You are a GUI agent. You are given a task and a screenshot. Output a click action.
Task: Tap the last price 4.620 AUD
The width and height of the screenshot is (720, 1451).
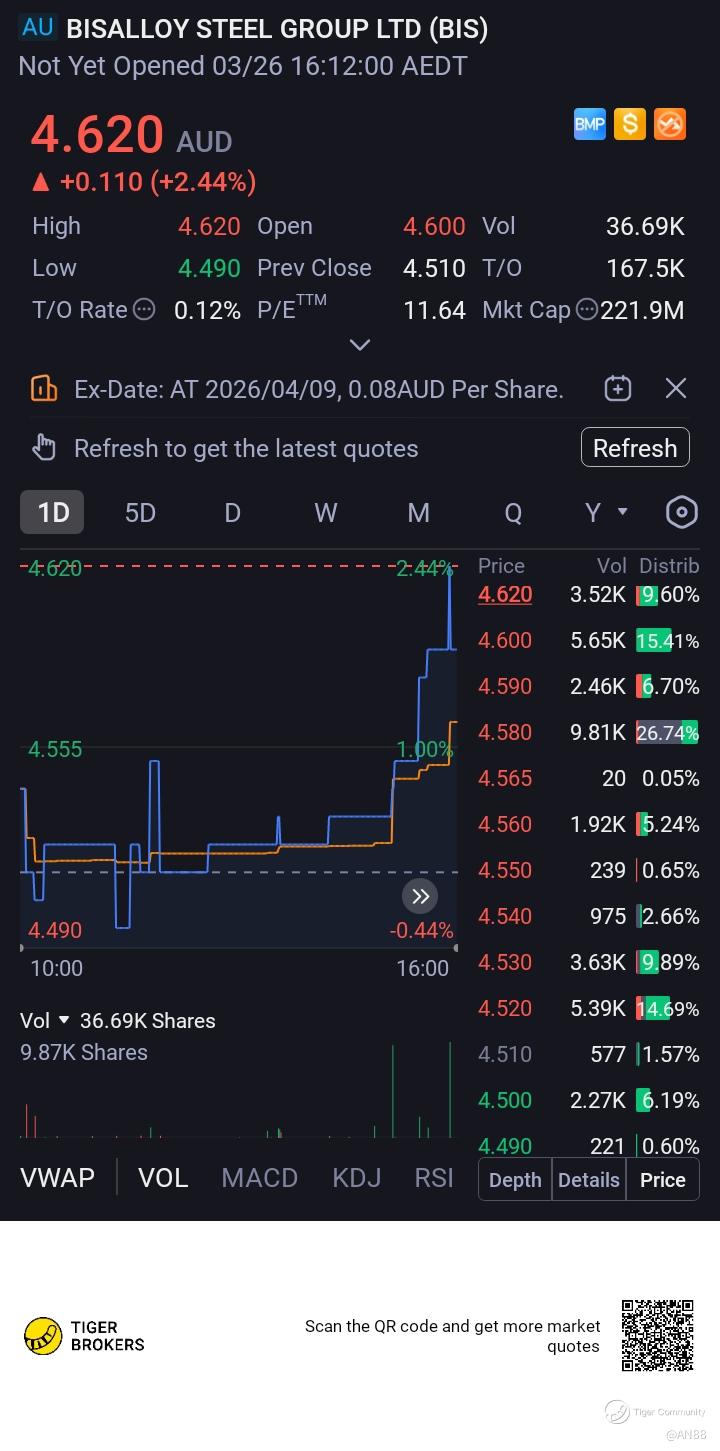pos(131,135)
